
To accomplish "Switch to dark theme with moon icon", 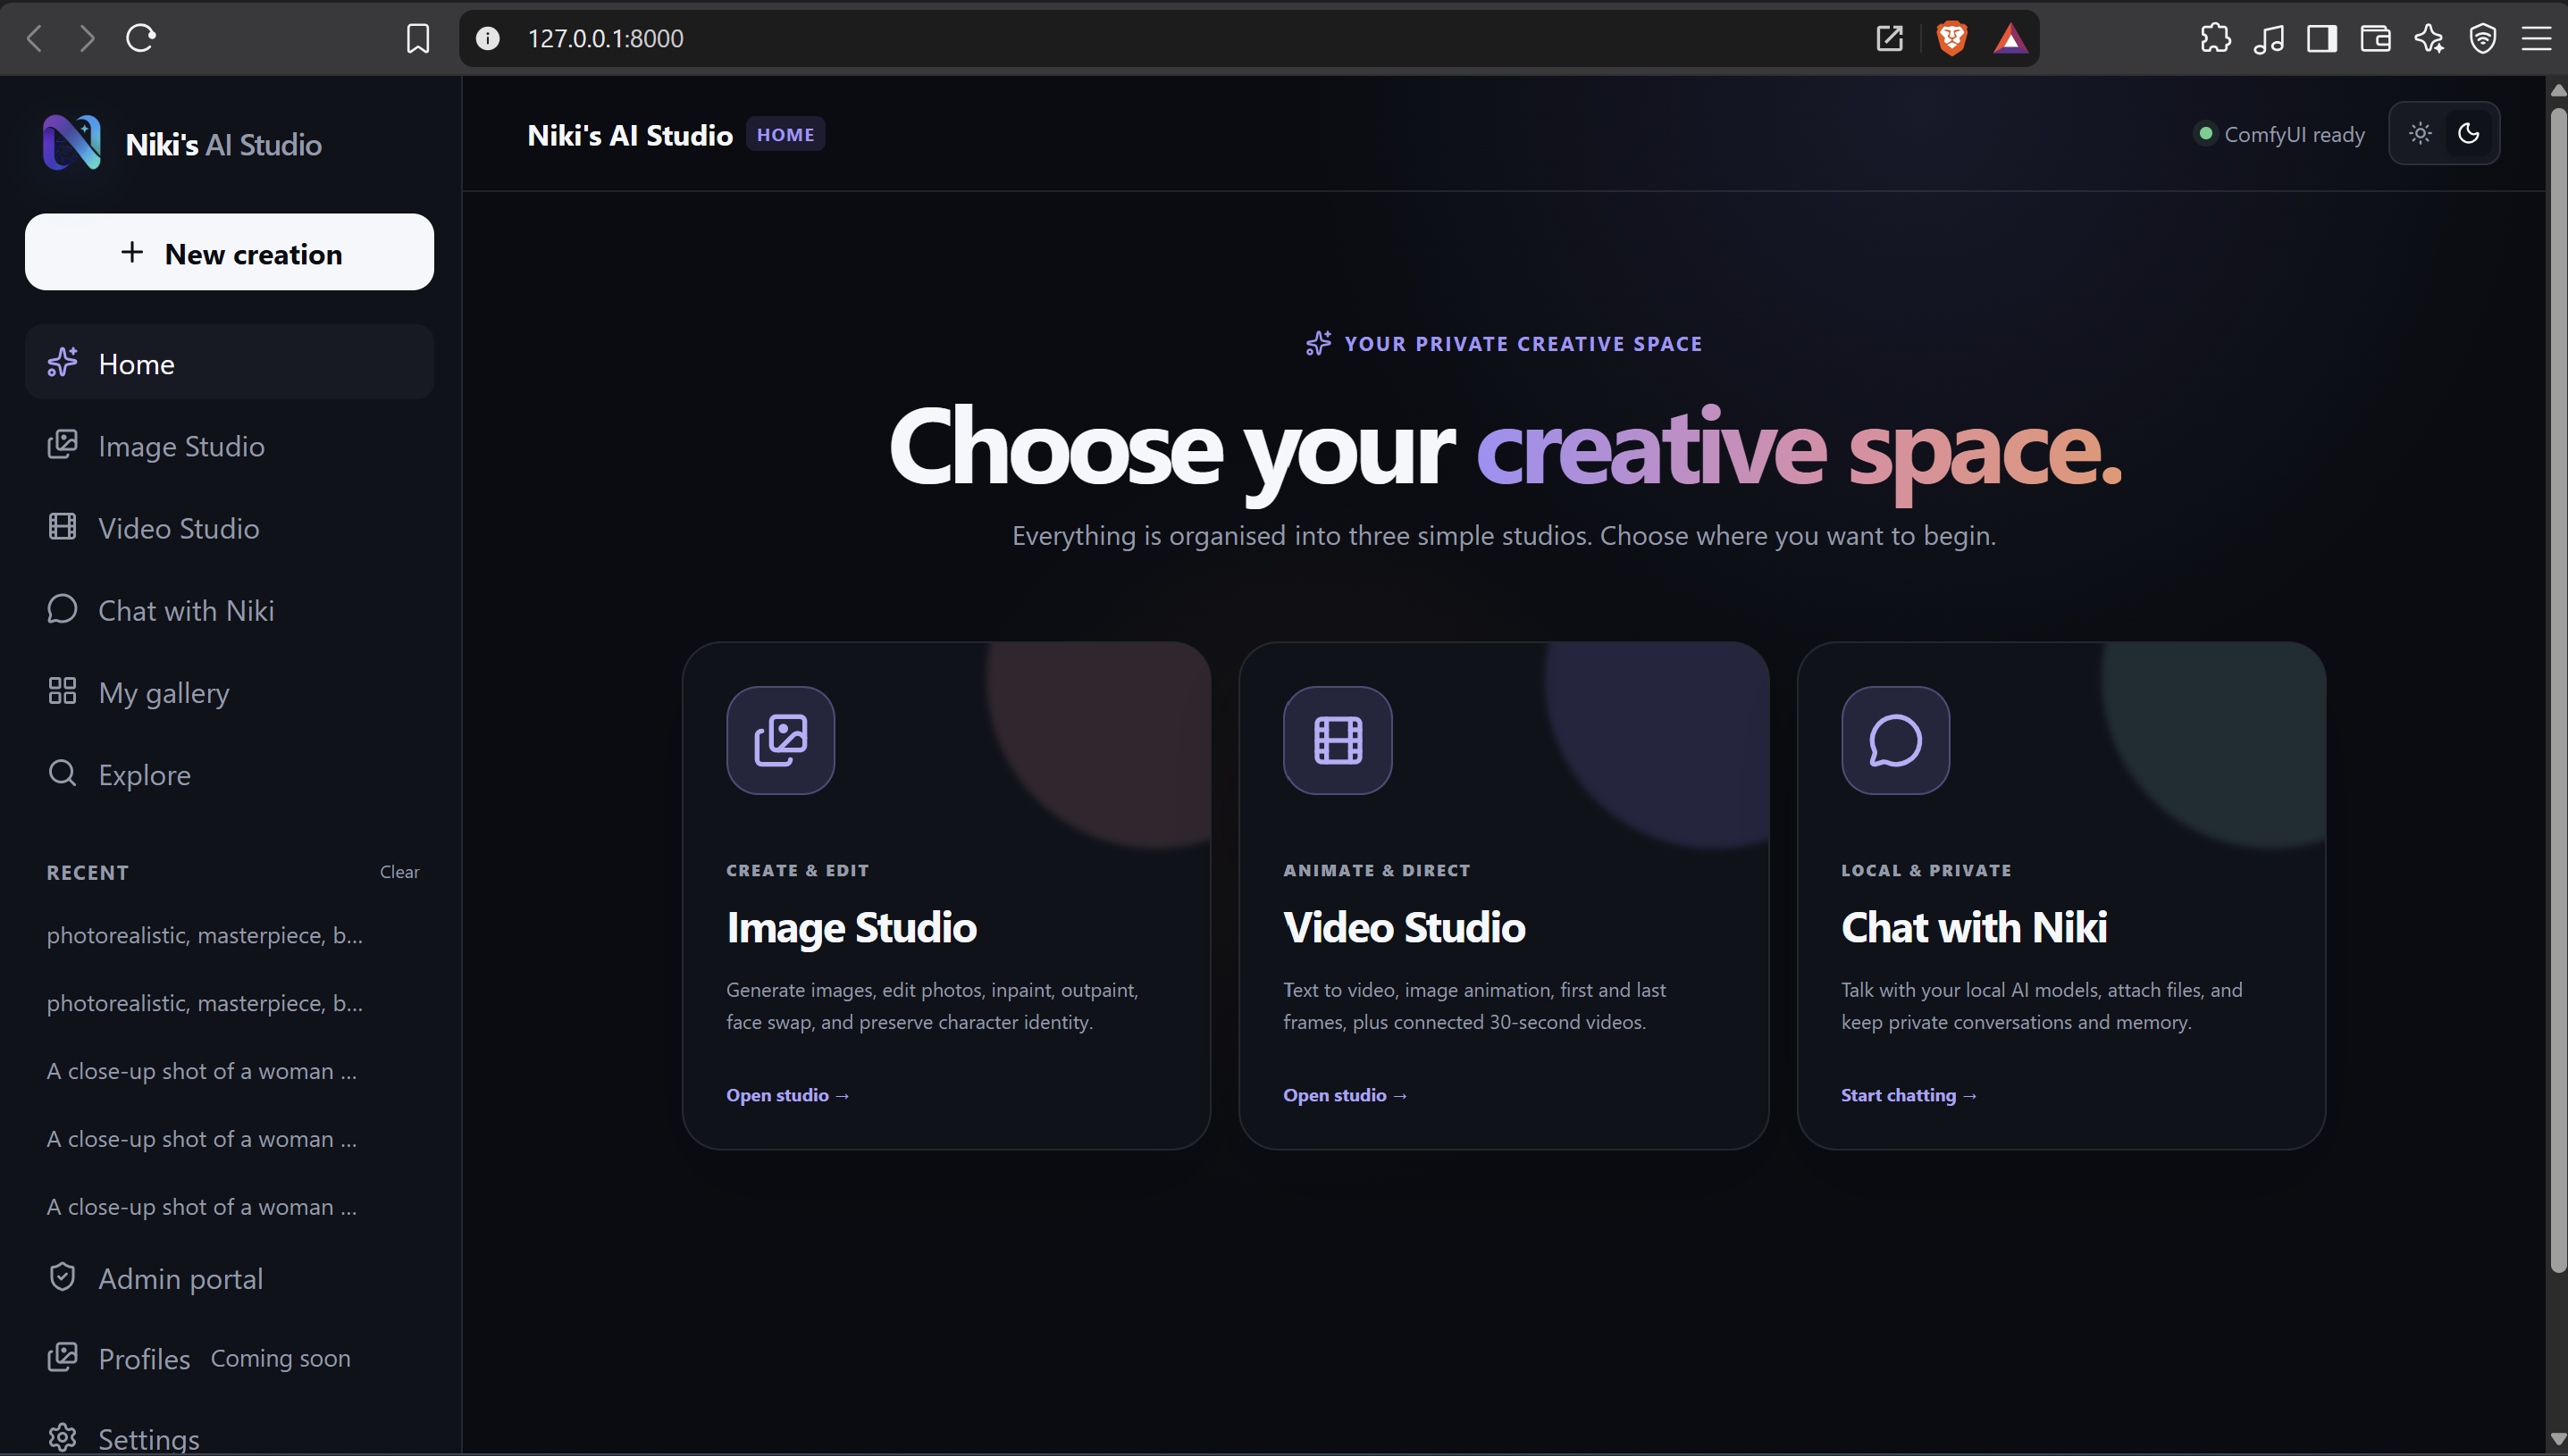I will [x=2468, y=133].
